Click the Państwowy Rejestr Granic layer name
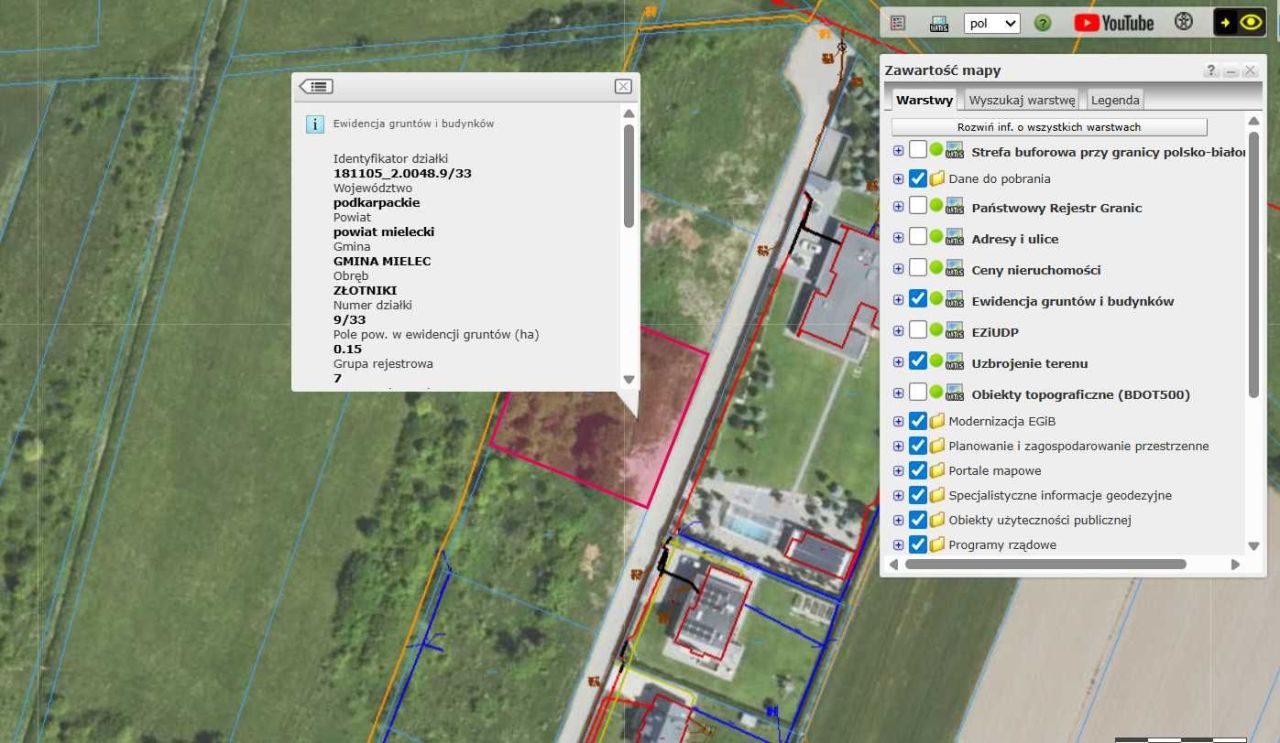1280x743 pixels. coord(1056,208)
